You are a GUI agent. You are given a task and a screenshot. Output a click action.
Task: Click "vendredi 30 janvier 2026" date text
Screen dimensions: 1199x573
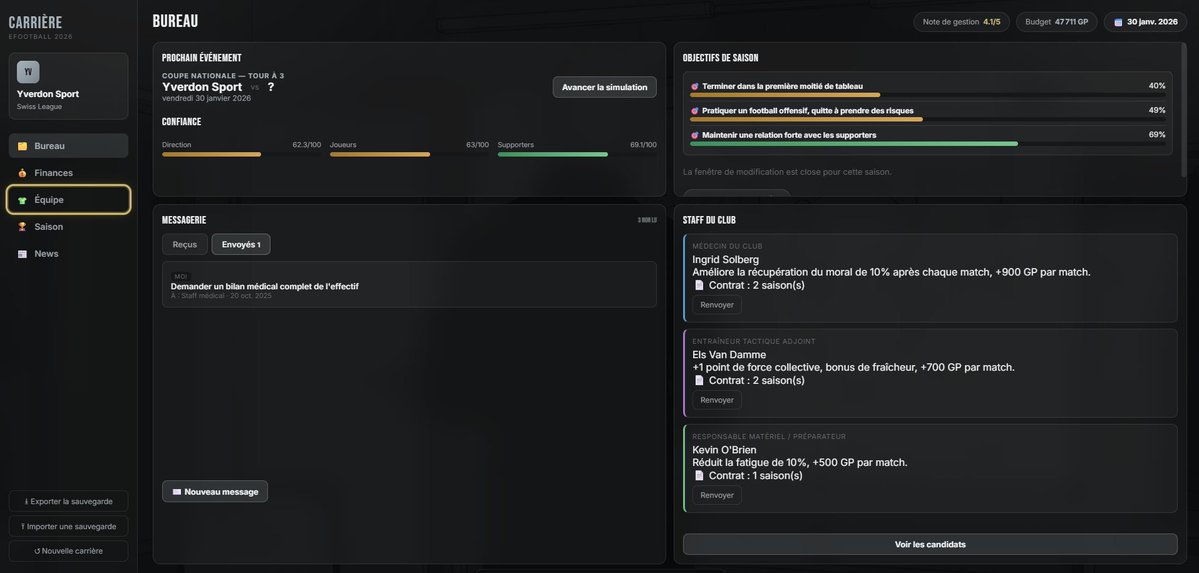[206, 99]
